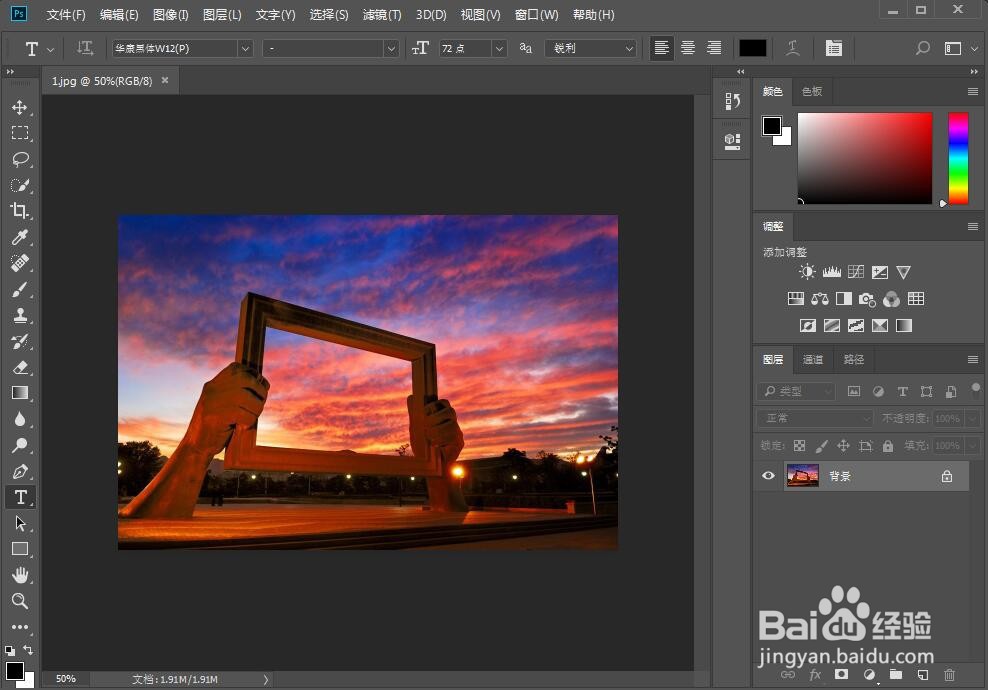The width and height of the screenshot is (988, 690).
Task: Toggle text orientation in options bar
Action: point(84,48)
